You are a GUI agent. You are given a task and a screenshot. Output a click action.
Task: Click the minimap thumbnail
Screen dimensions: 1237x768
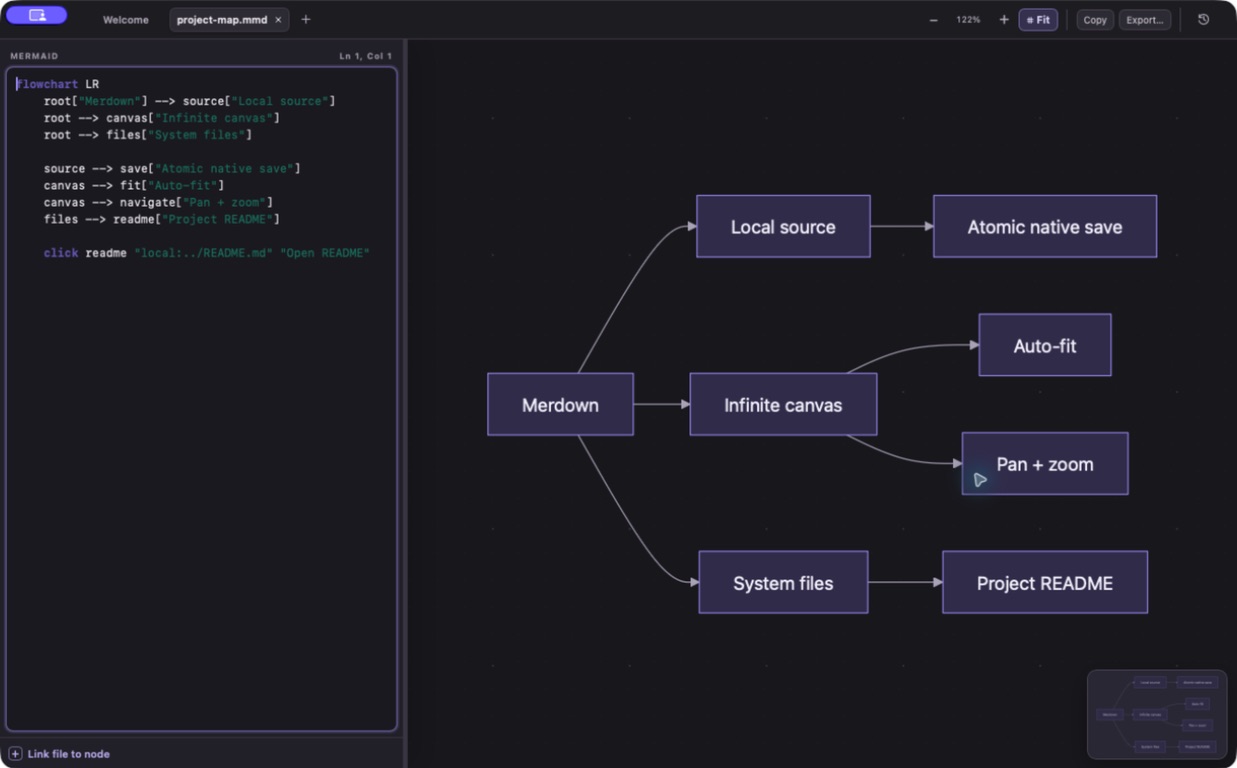pos(1157,714)
